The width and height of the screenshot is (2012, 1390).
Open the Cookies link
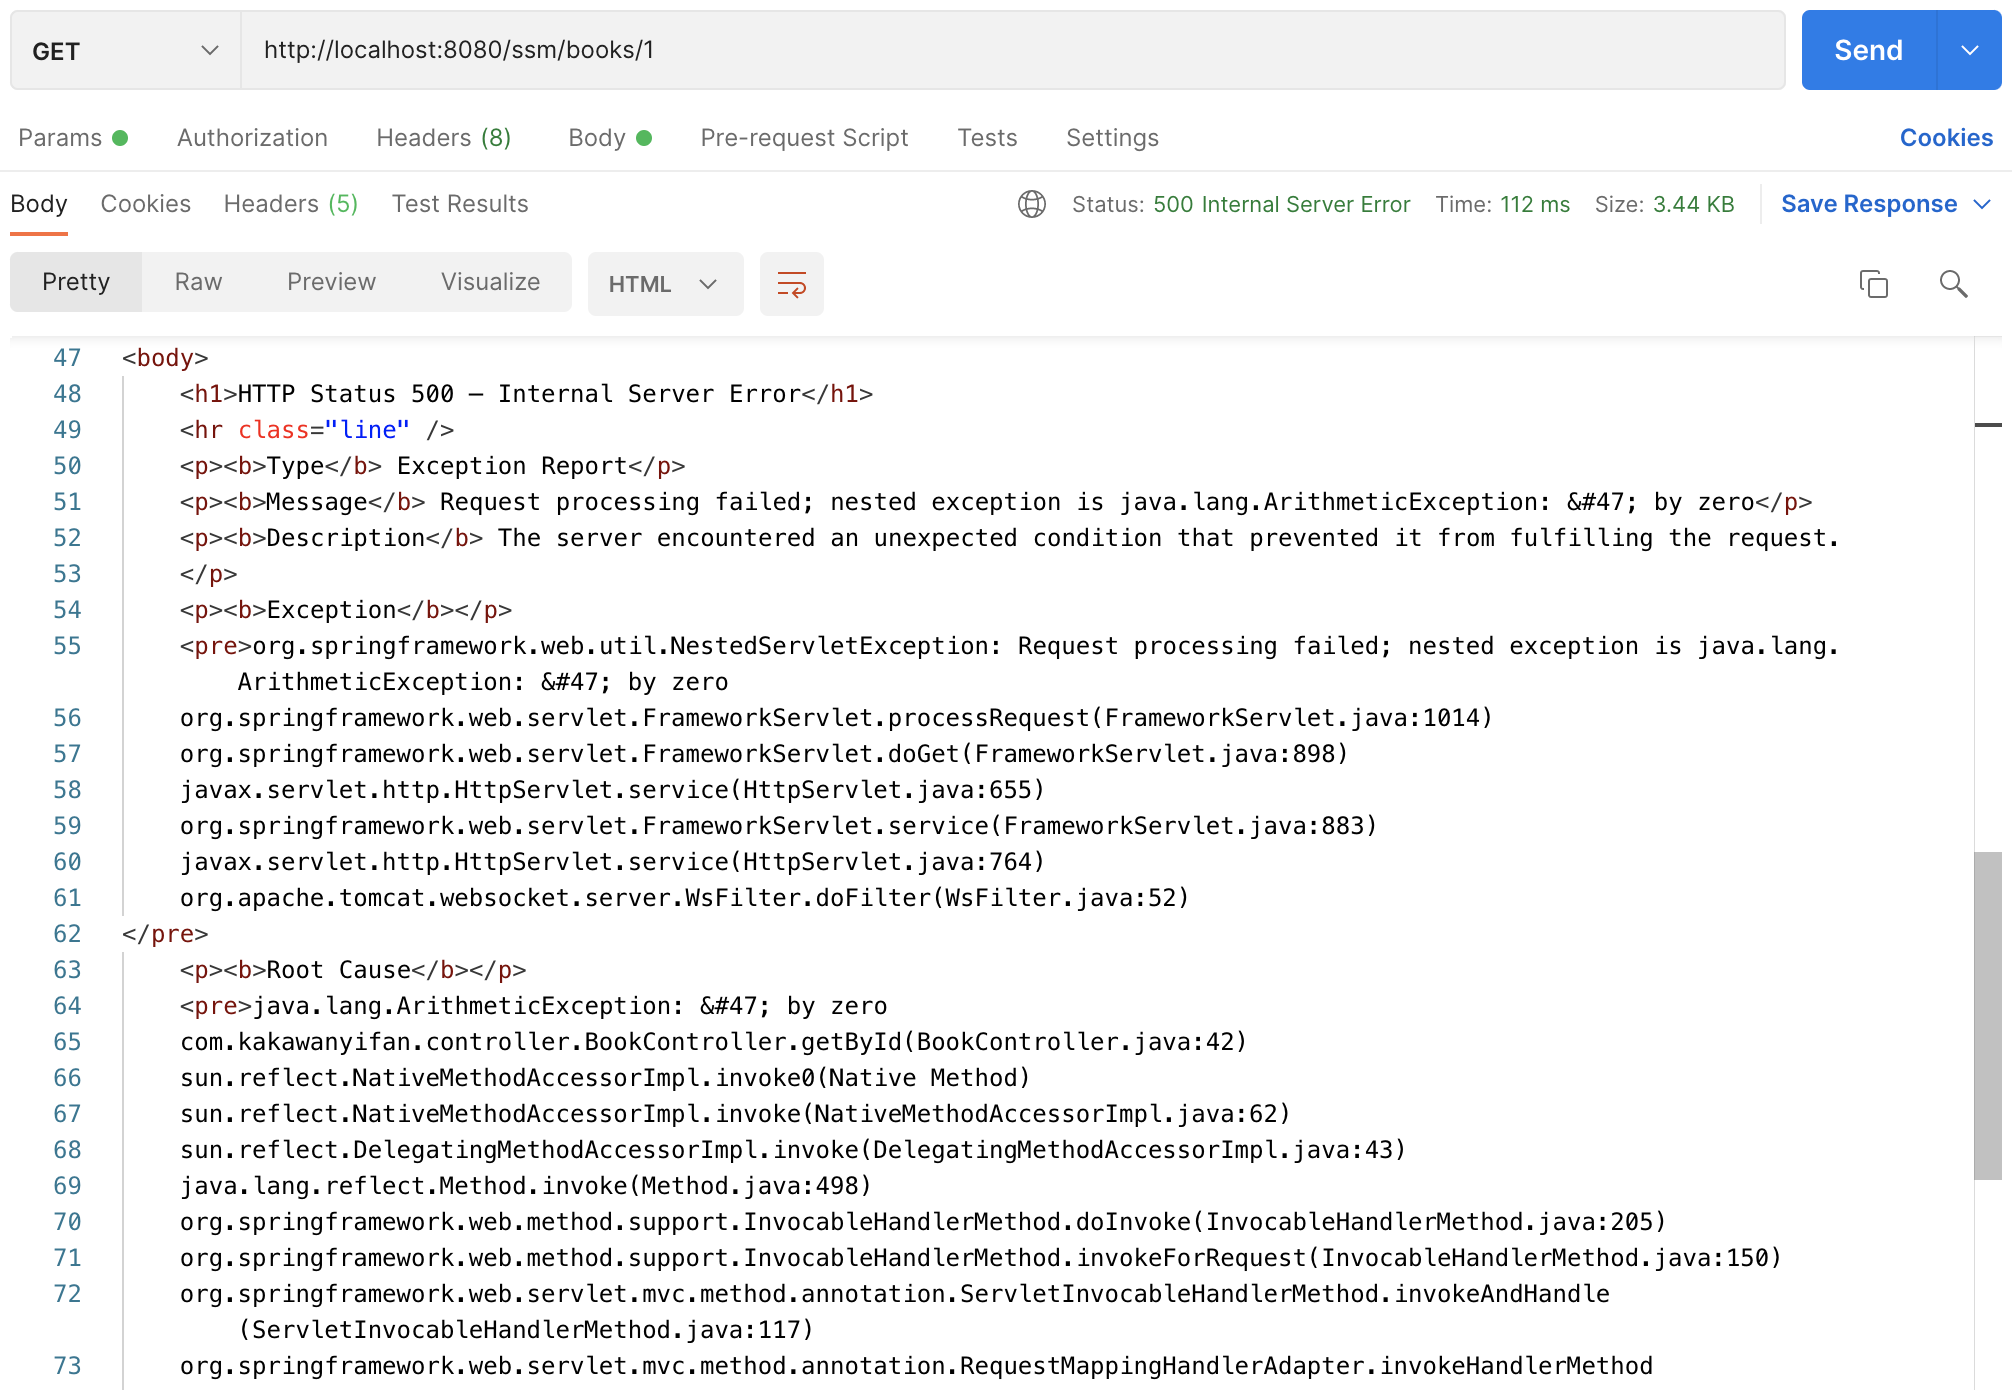(1945, 138)
